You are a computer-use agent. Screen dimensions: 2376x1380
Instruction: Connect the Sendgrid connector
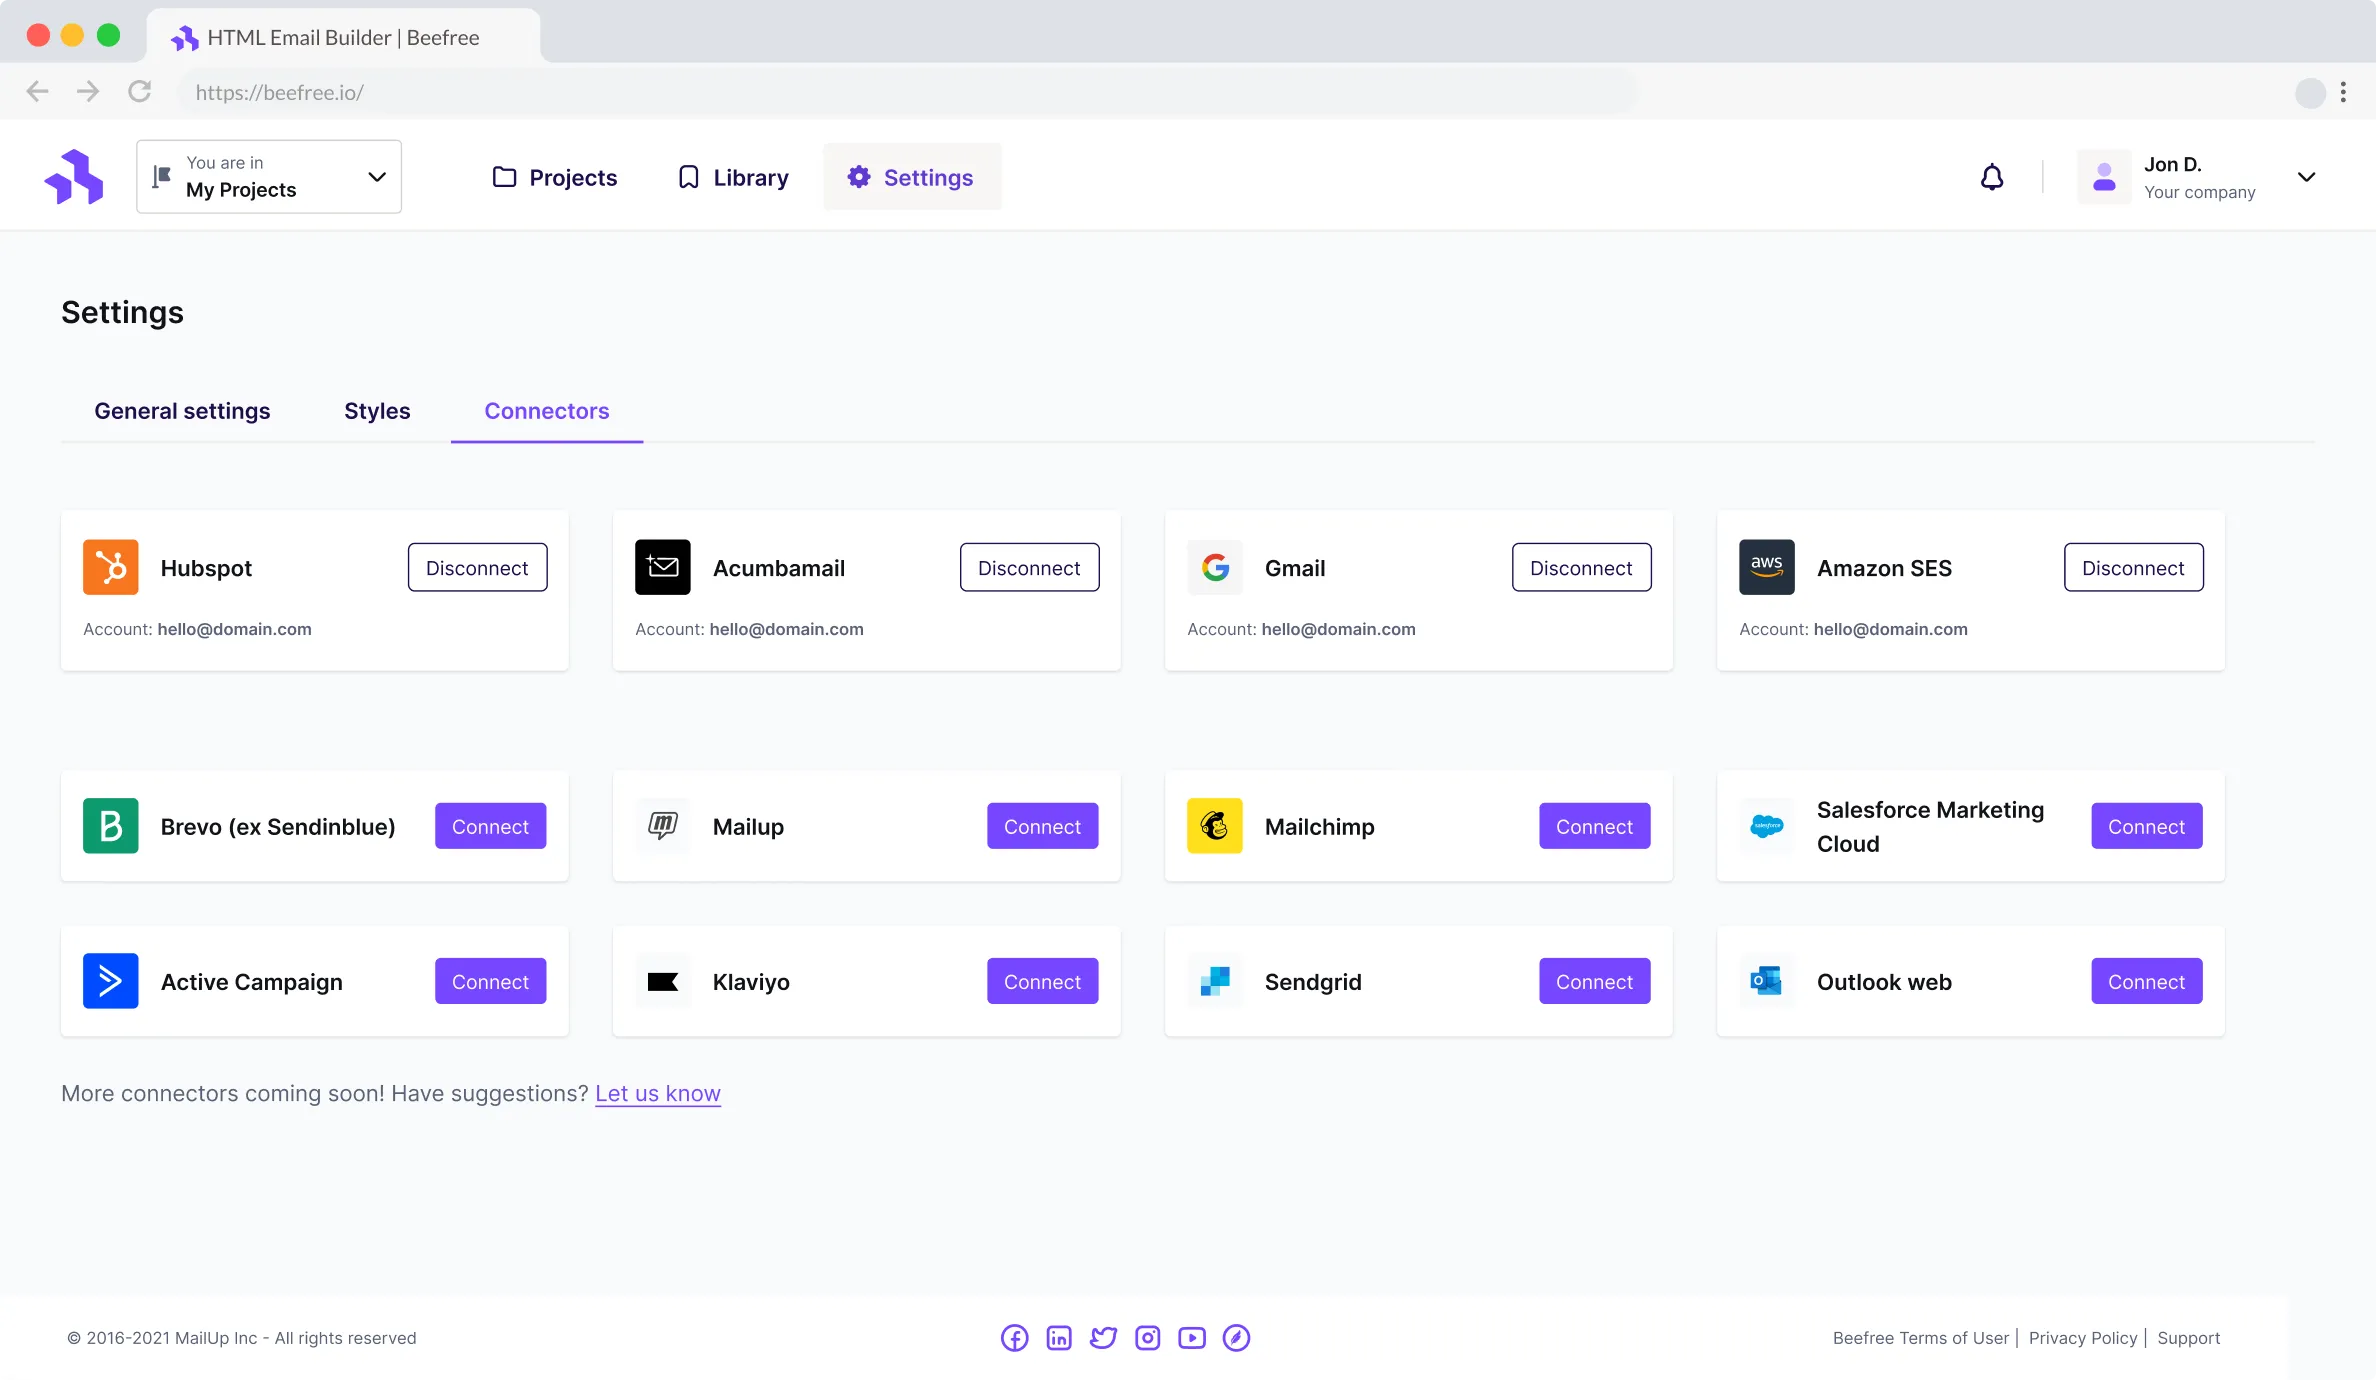(x=1594, y=981)
